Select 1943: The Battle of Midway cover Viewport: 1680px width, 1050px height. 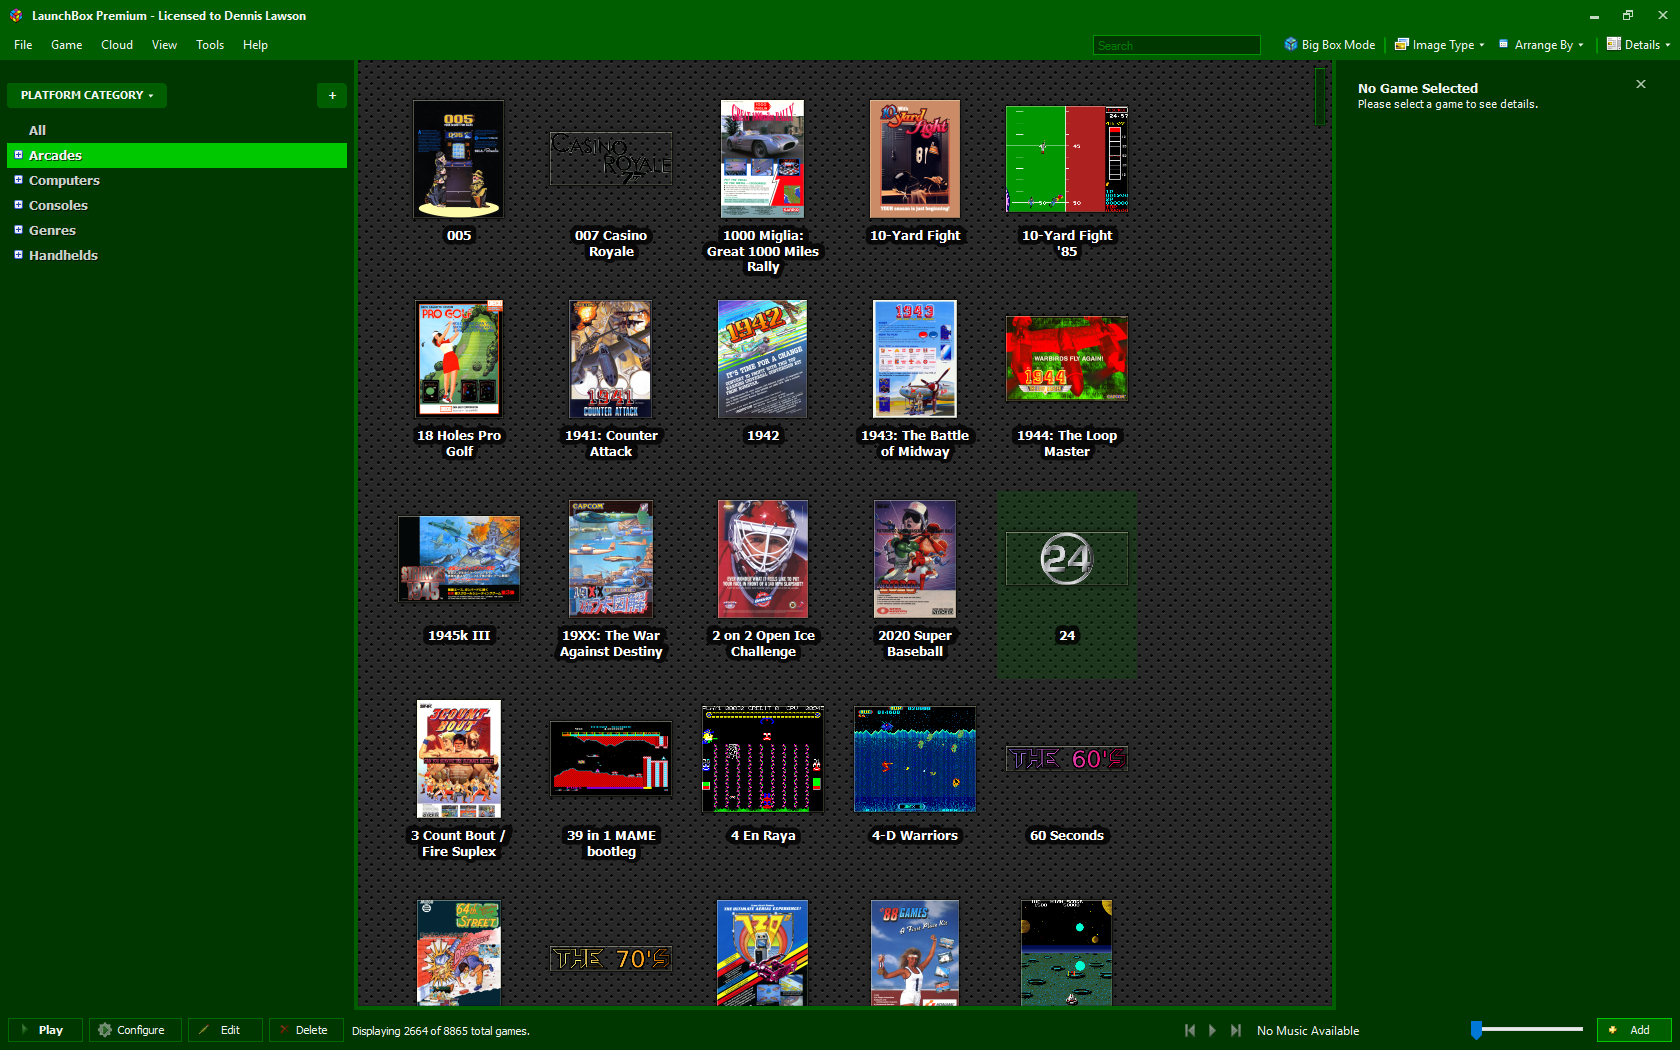915,359
